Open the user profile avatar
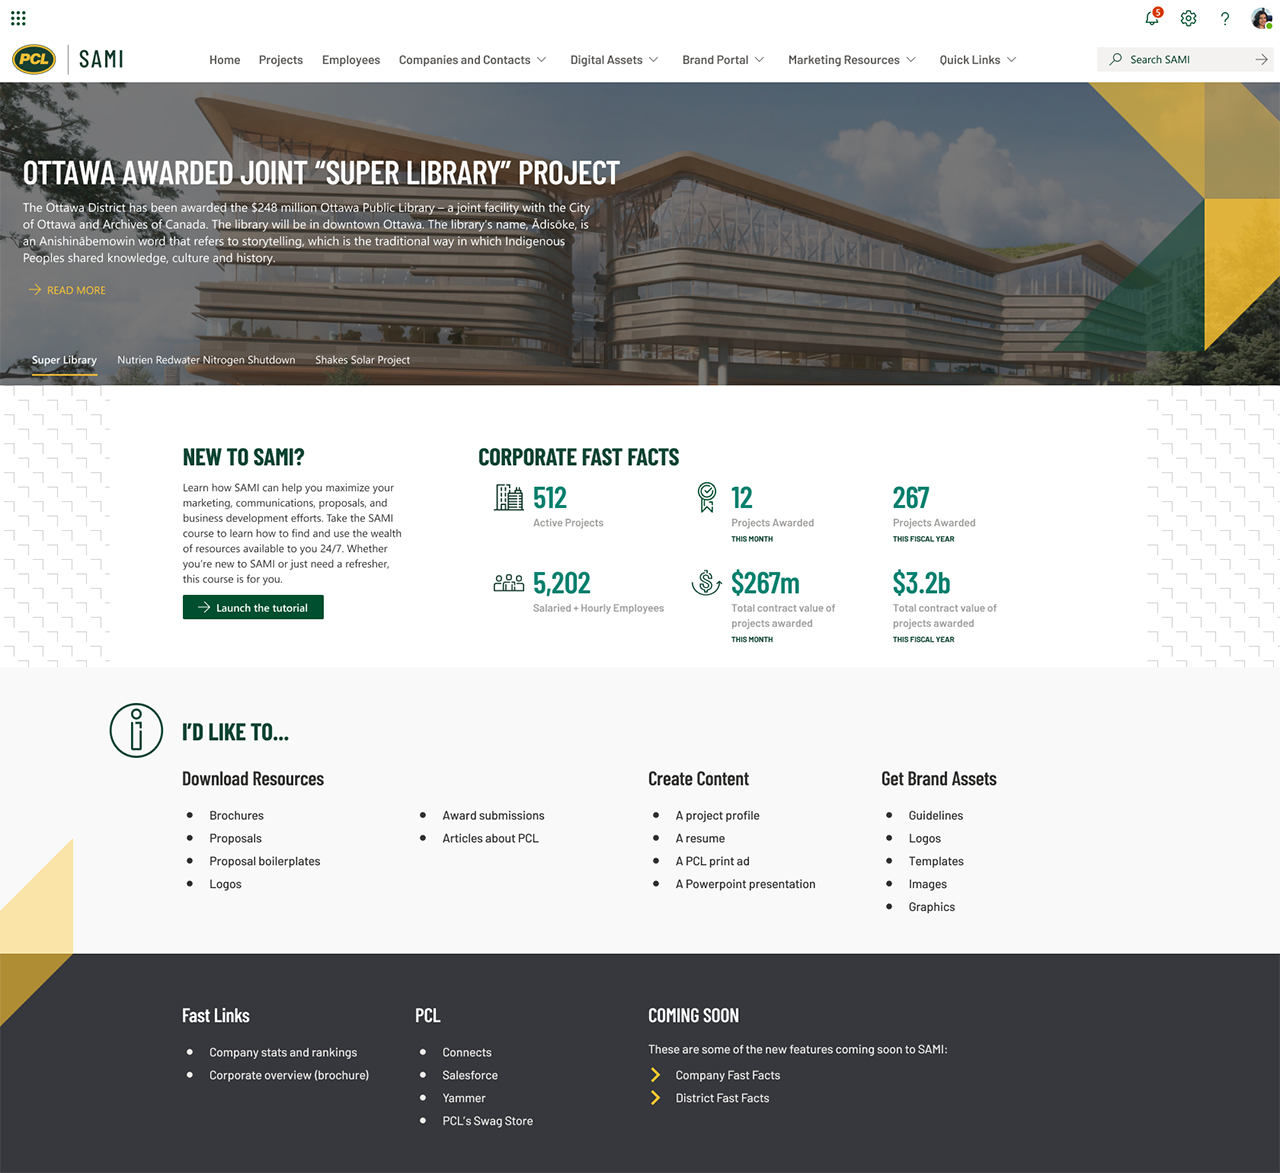This screenshot has width=1280, height=1173. [x=1262, y=18]
